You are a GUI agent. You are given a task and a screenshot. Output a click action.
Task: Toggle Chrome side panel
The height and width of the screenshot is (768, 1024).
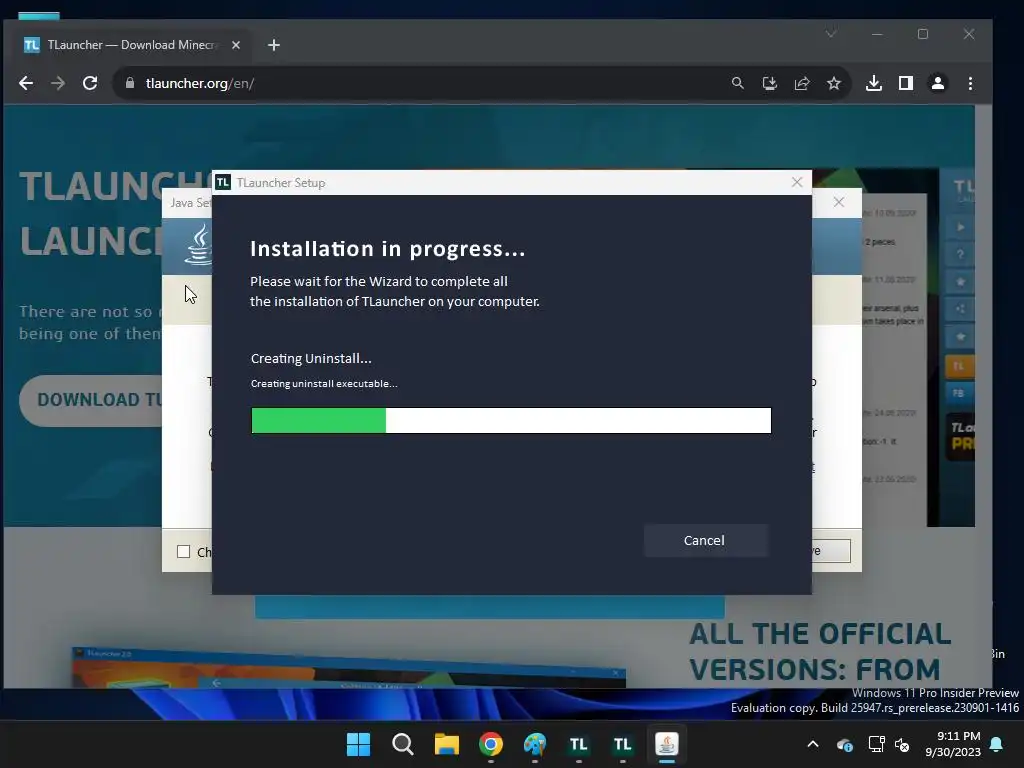[906, 83]
